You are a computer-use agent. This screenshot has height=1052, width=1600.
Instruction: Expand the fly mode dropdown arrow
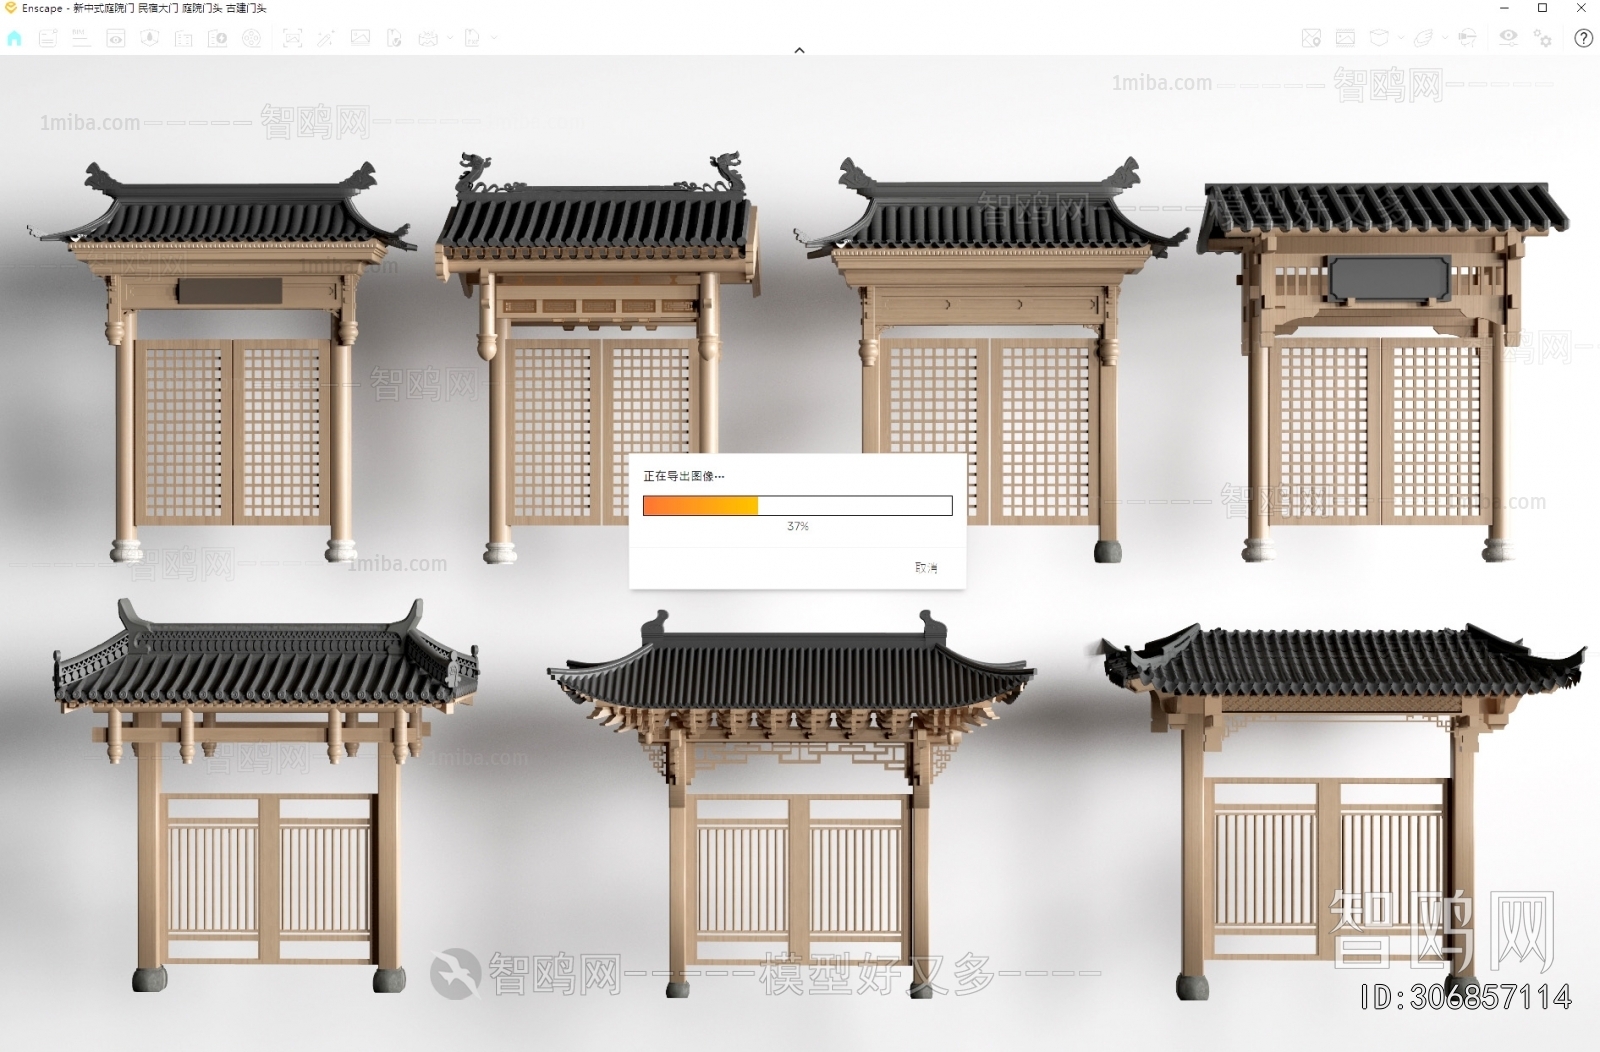pos(1445,38)
